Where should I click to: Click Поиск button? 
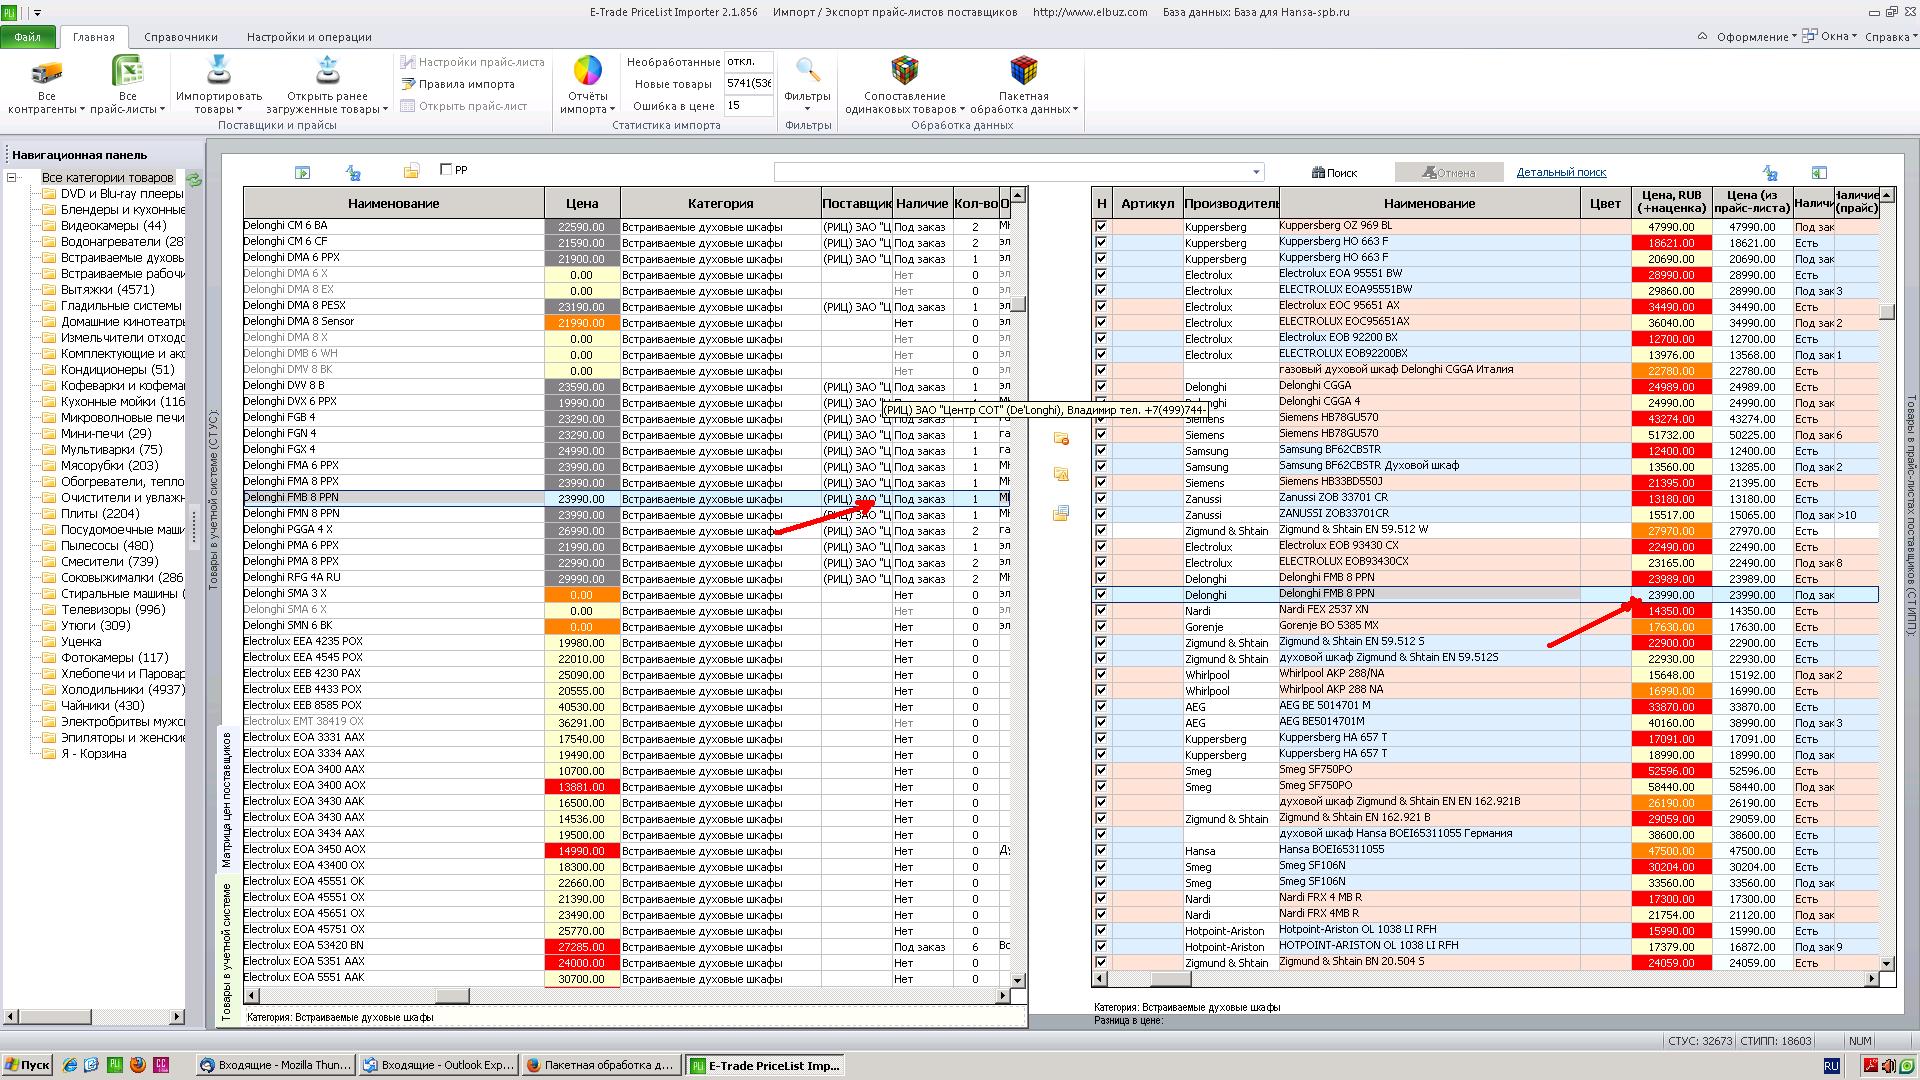[1335, 173]
